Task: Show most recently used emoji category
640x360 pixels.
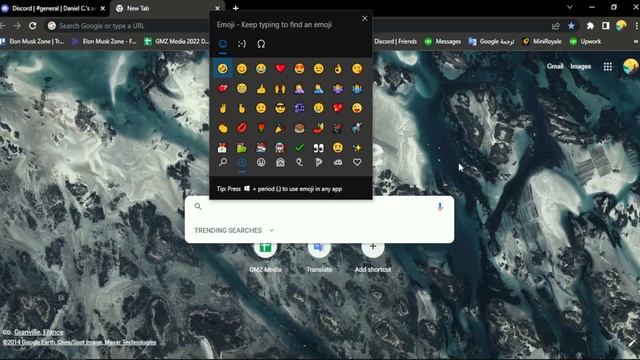Action: click(242, 162)
